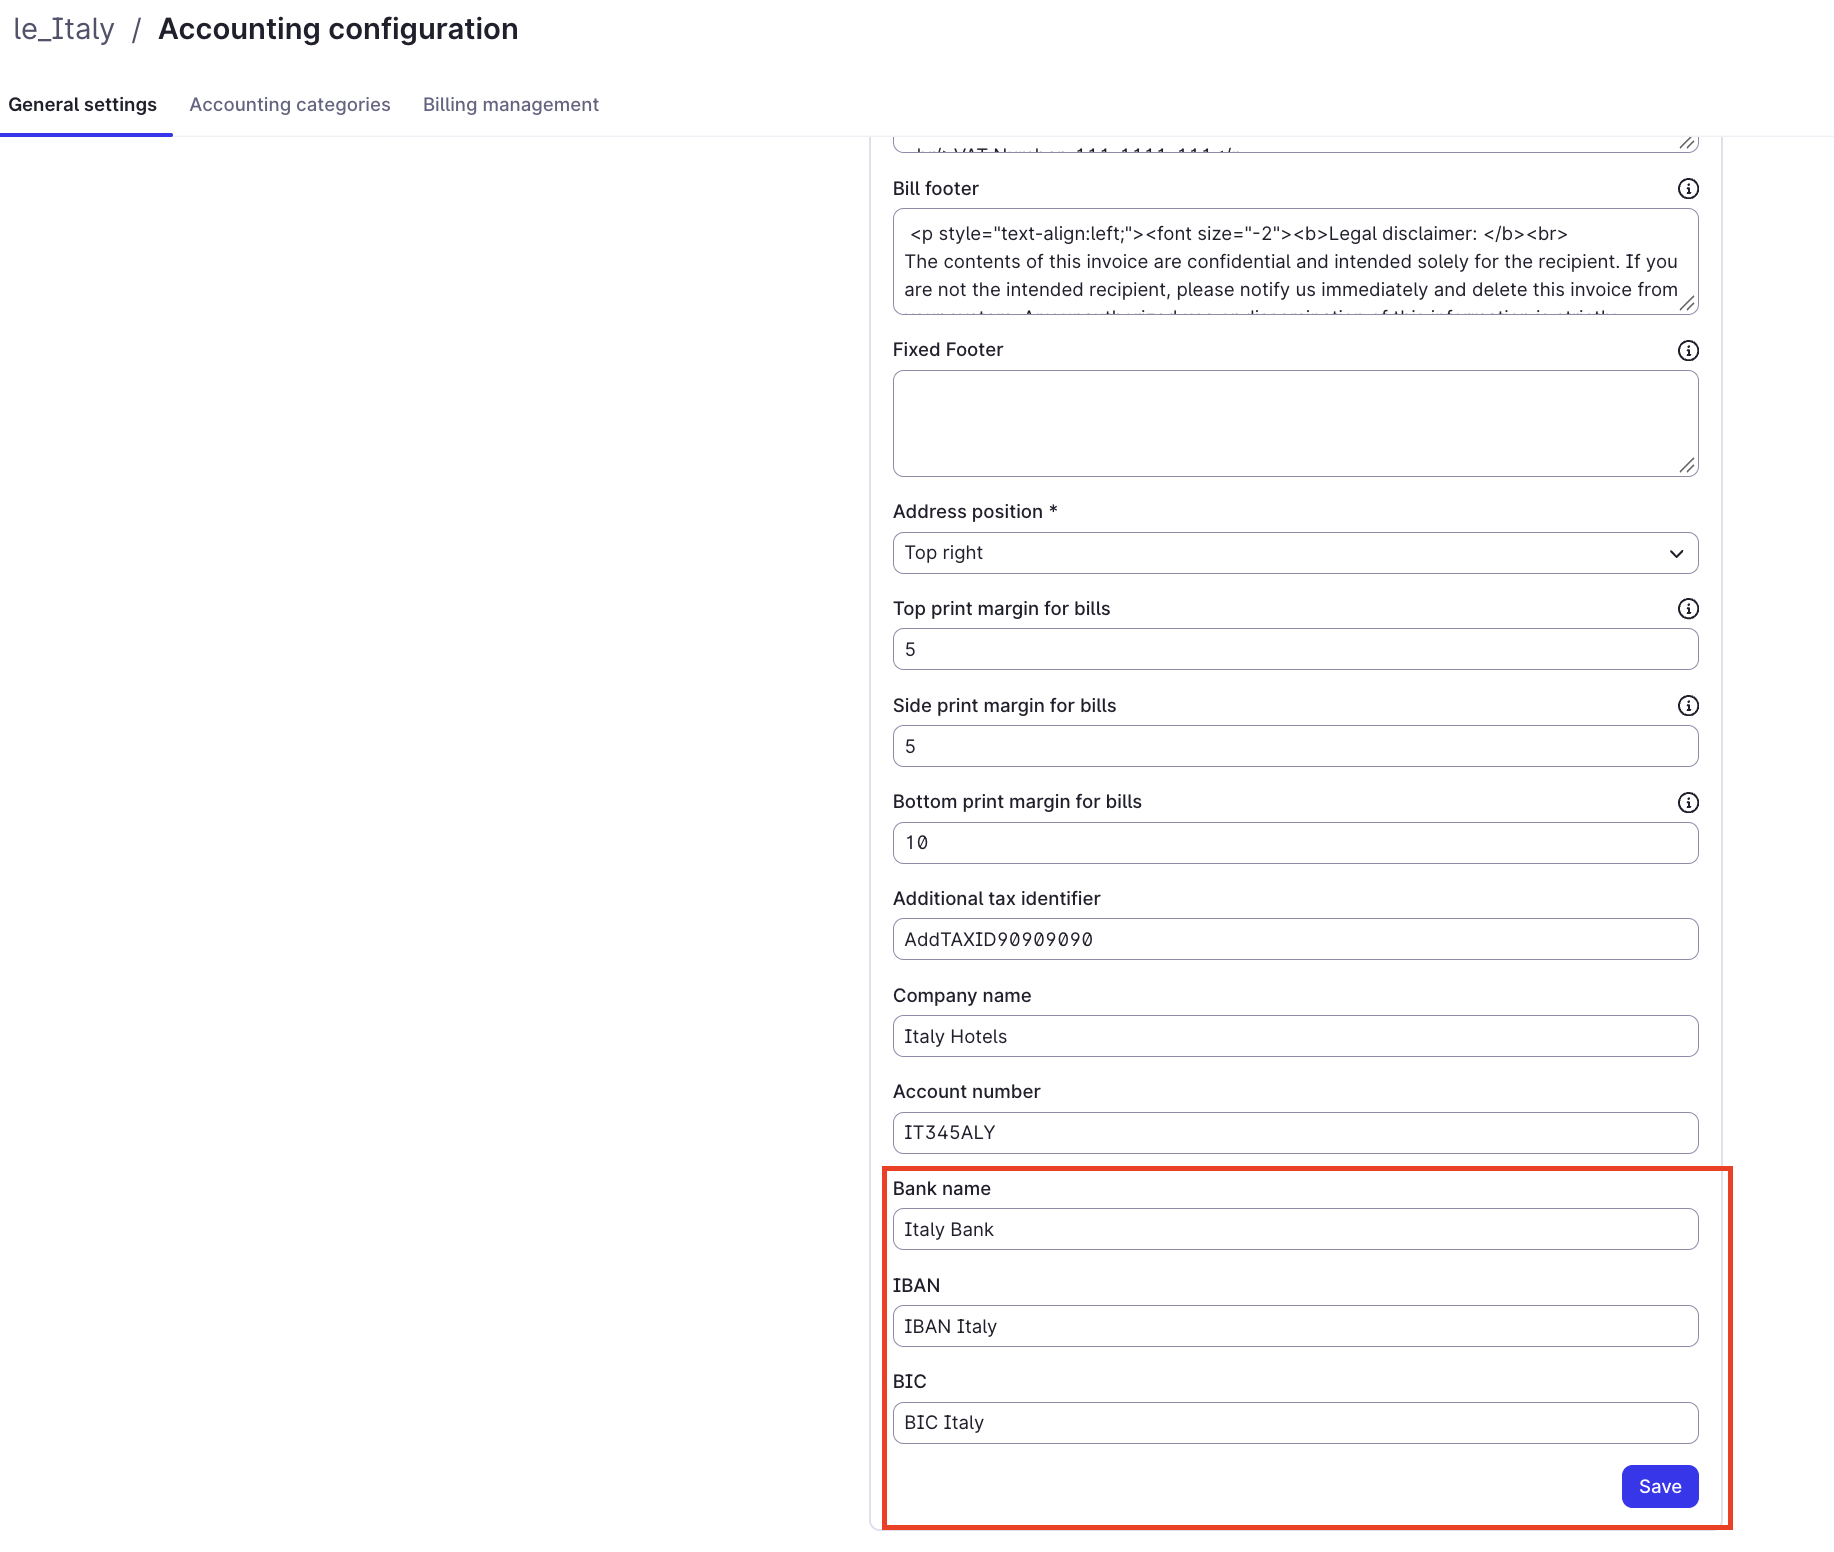Viewport: 1834px width, 1552px height.
Task: Select the Bottom print margin field
Action: coord(1295,843)
